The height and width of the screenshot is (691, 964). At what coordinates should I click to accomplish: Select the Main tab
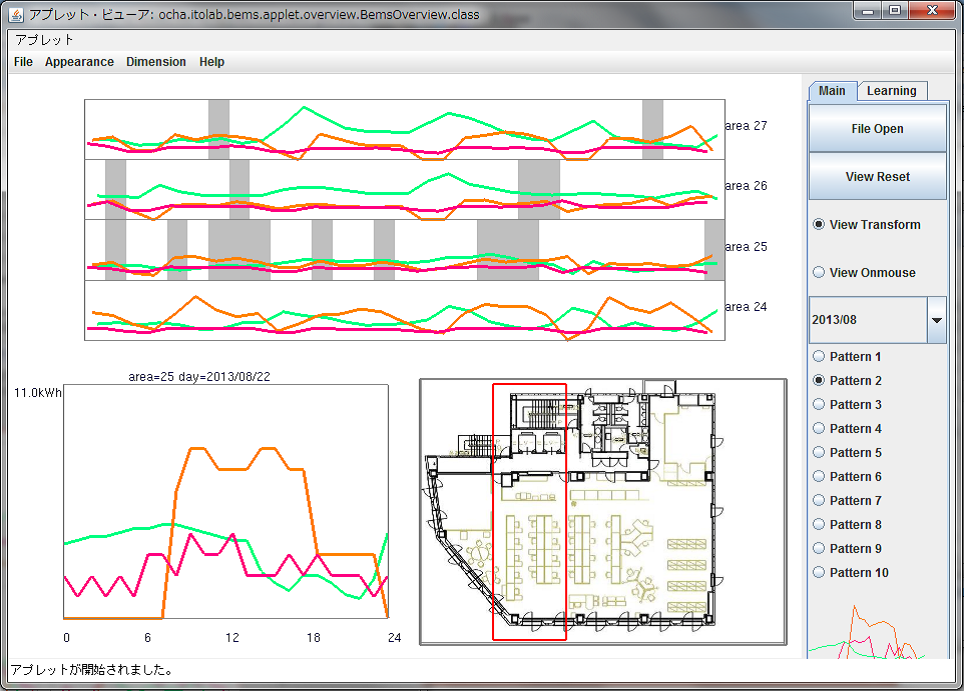pyautogui.click(x=832, y=91)
